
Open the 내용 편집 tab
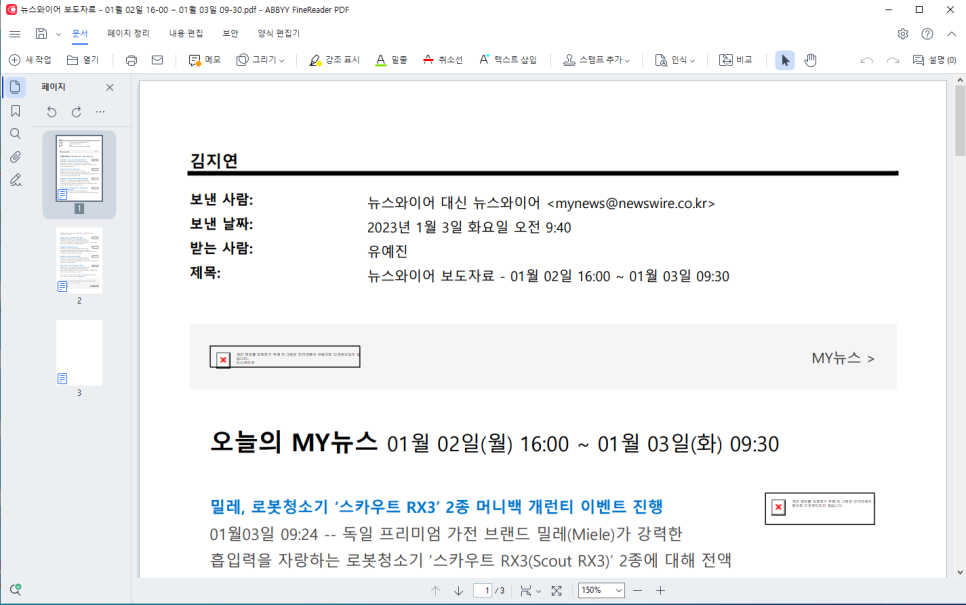pyautogui.click(x=185, y=33)
